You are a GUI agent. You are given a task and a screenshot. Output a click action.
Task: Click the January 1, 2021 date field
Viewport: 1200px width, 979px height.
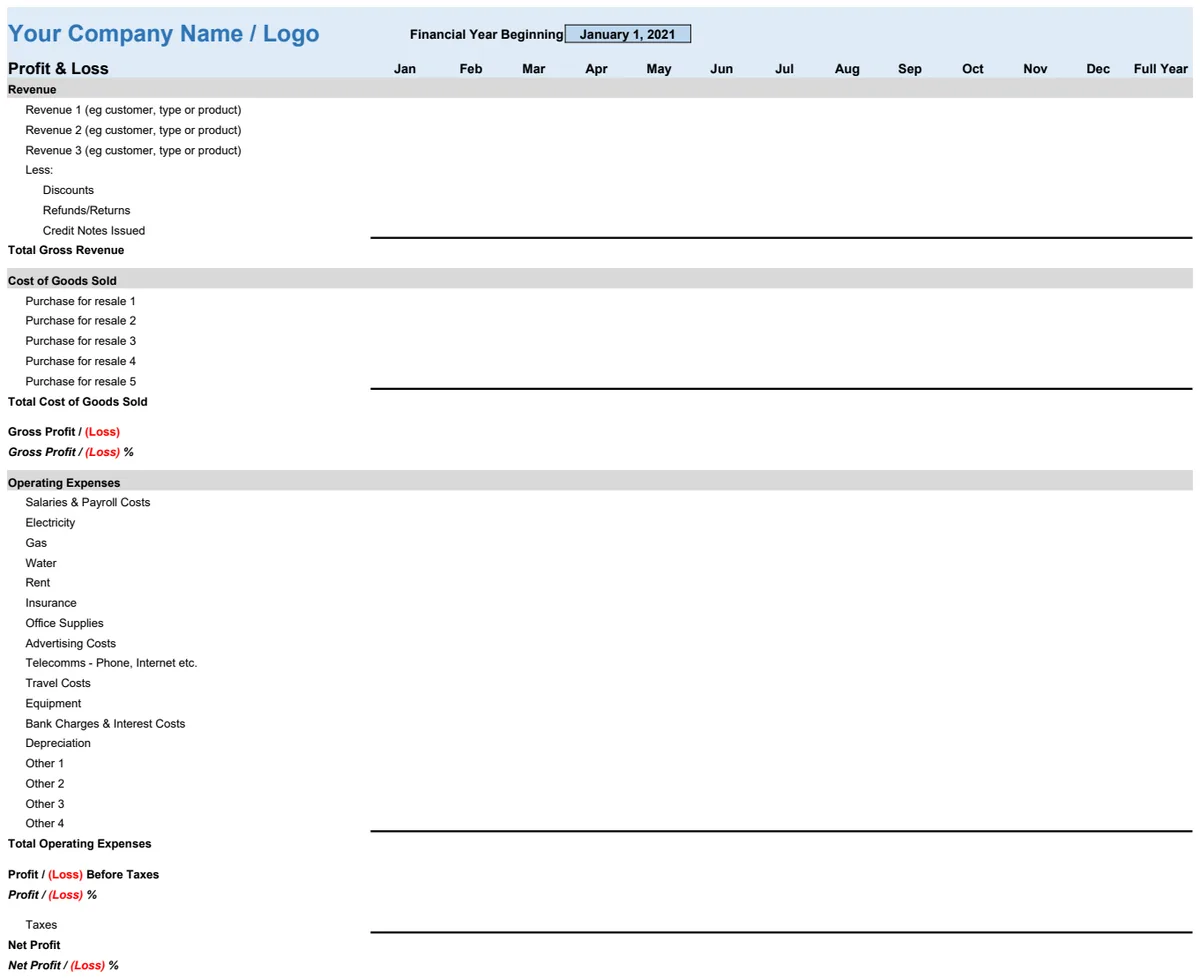[627, 34]
